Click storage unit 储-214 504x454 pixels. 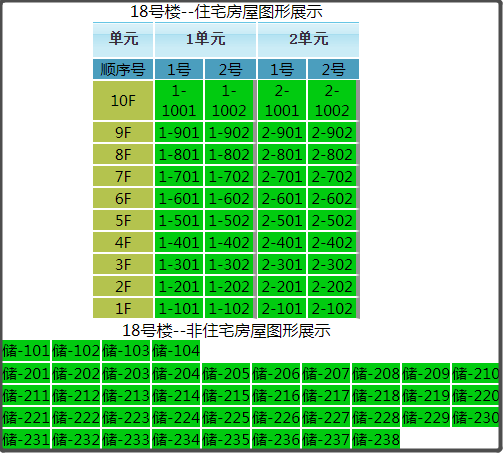click(x=176, y=395)
